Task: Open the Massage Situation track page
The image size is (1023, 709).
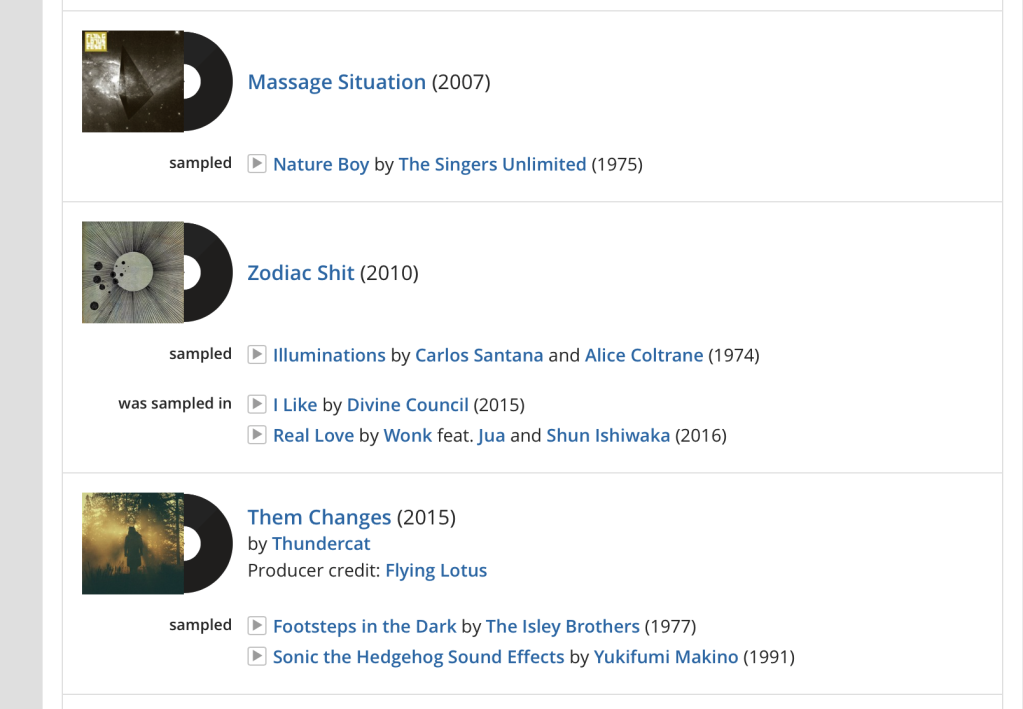Action: pos(336,82)
